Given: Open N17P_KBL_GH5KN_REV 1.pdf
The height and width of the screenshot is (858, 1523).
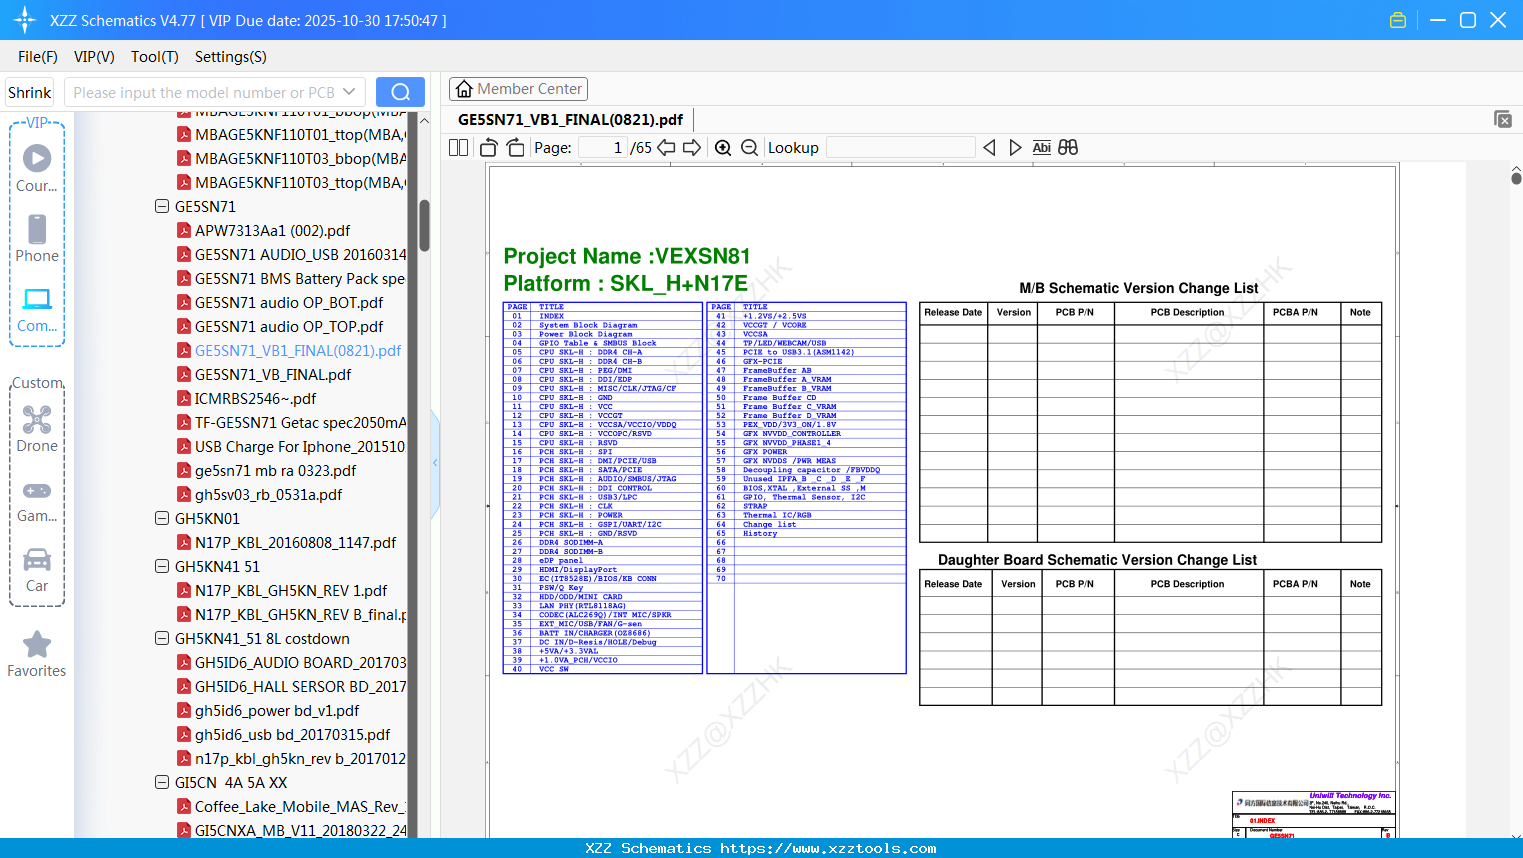Looking at the screenshot, I should [x=283, y=591].
